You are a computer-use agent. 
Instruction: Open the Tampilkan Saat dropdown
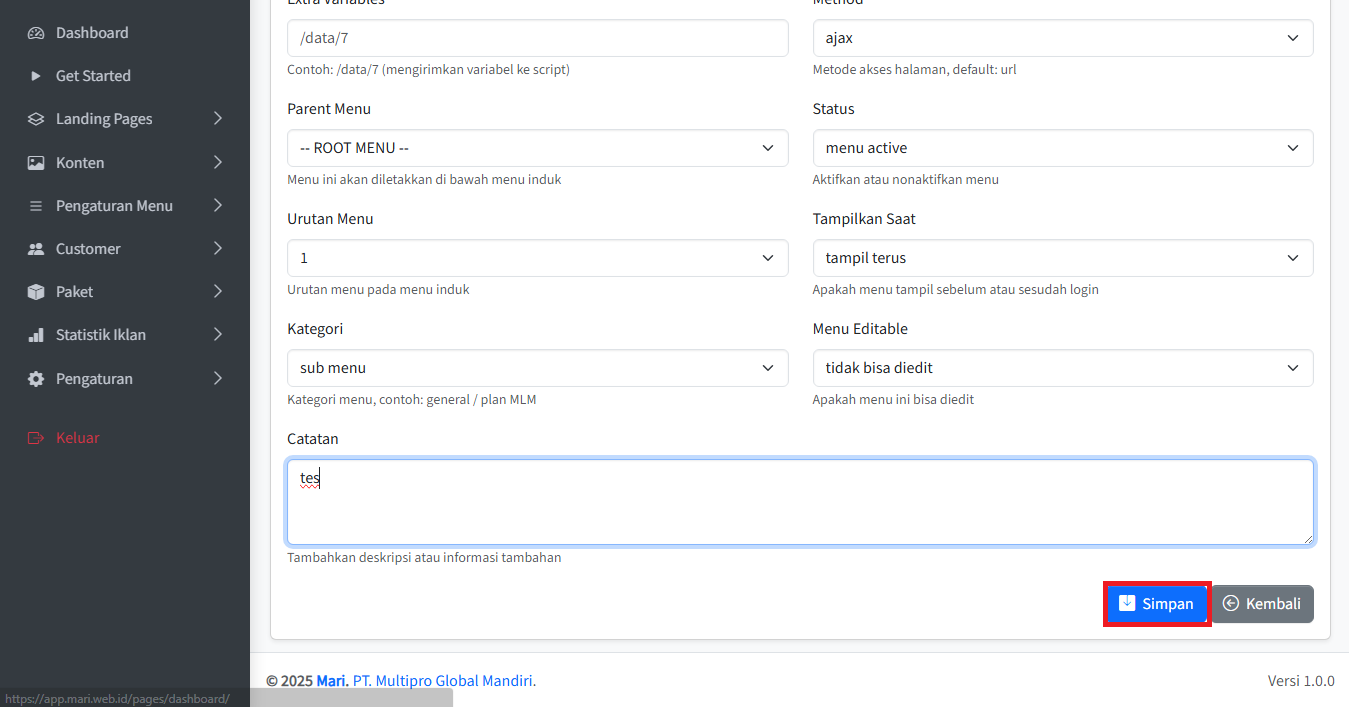point(1062,258)
